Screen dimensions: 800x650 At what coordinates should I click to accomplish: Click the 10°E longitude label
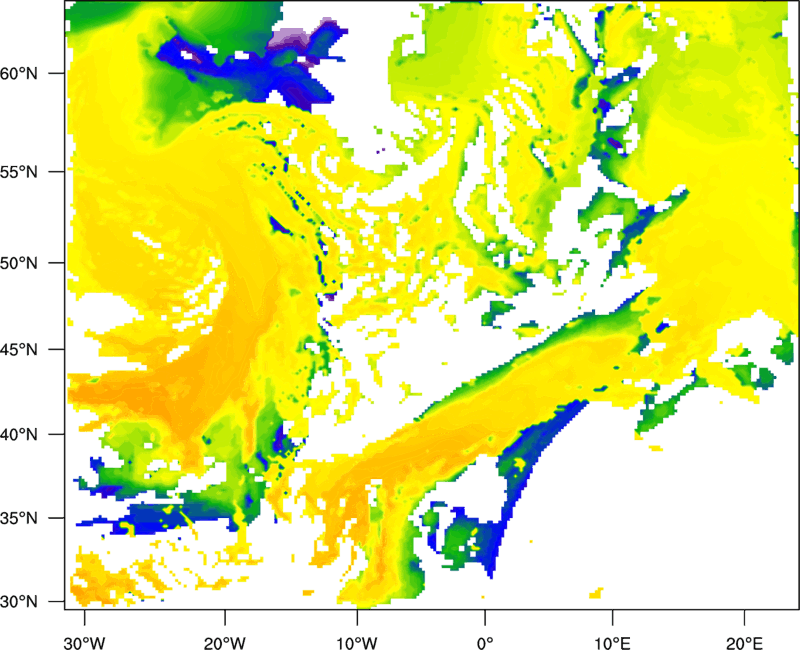(x=612, y=643)
